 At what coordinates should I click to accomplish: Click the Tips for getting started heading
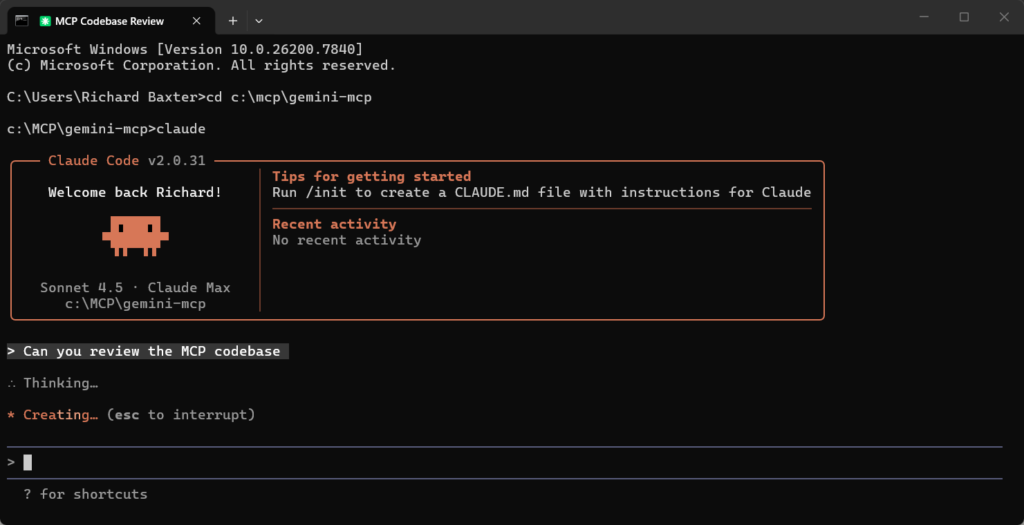[x=371, y=176]
